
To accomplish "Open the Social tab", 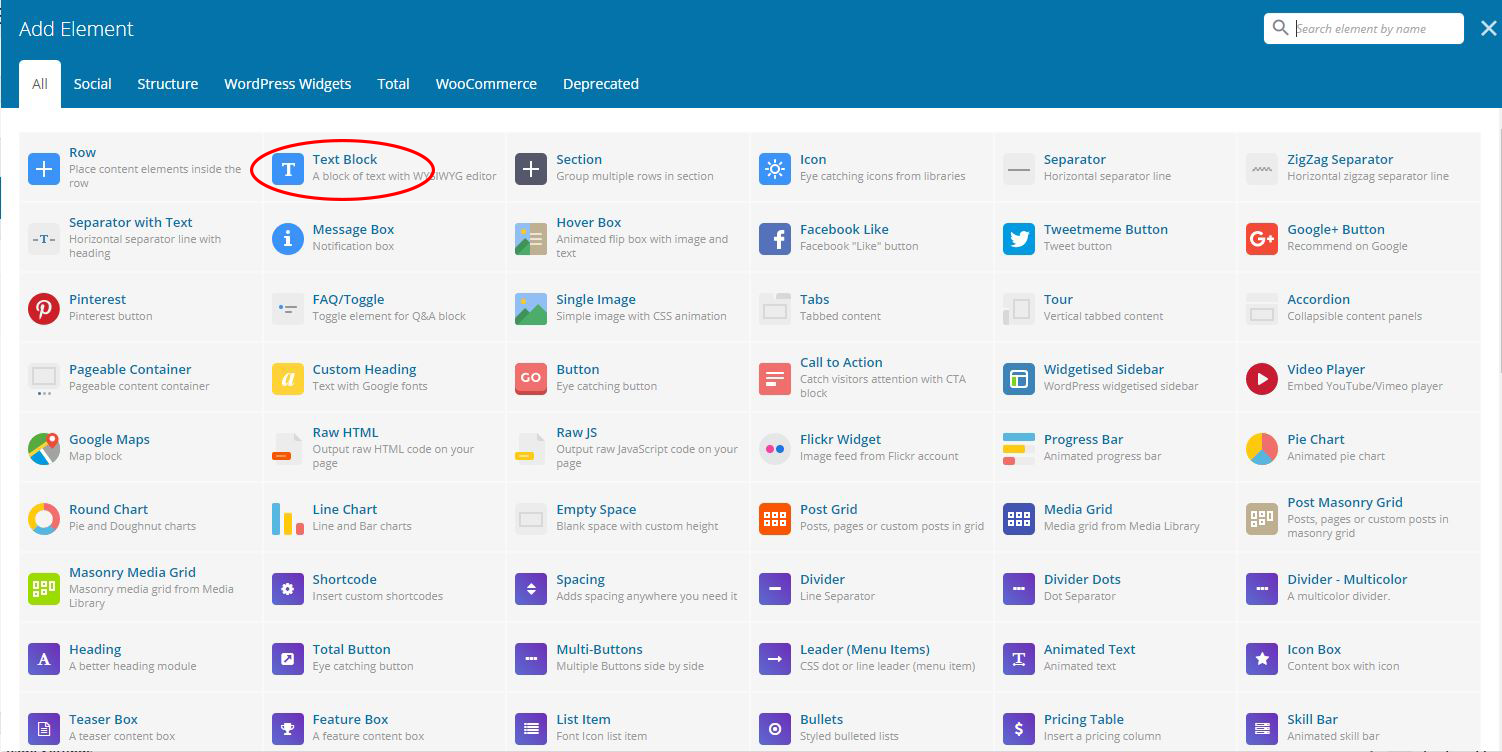I will click(92, 84).
